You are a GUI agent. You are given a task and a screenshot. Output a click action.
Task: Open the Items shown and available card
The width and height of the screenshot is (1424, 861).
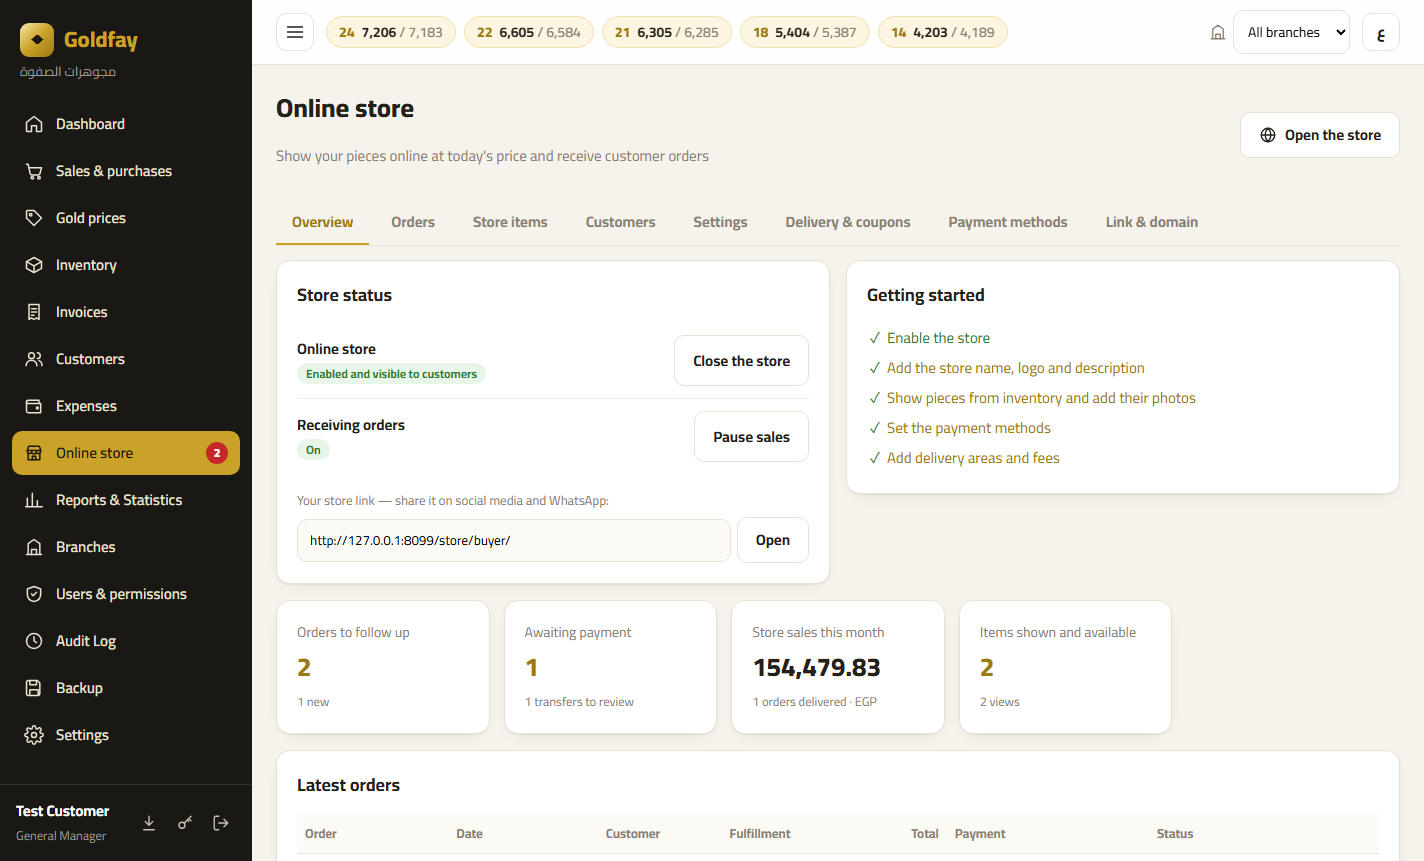coord(1065,667)
